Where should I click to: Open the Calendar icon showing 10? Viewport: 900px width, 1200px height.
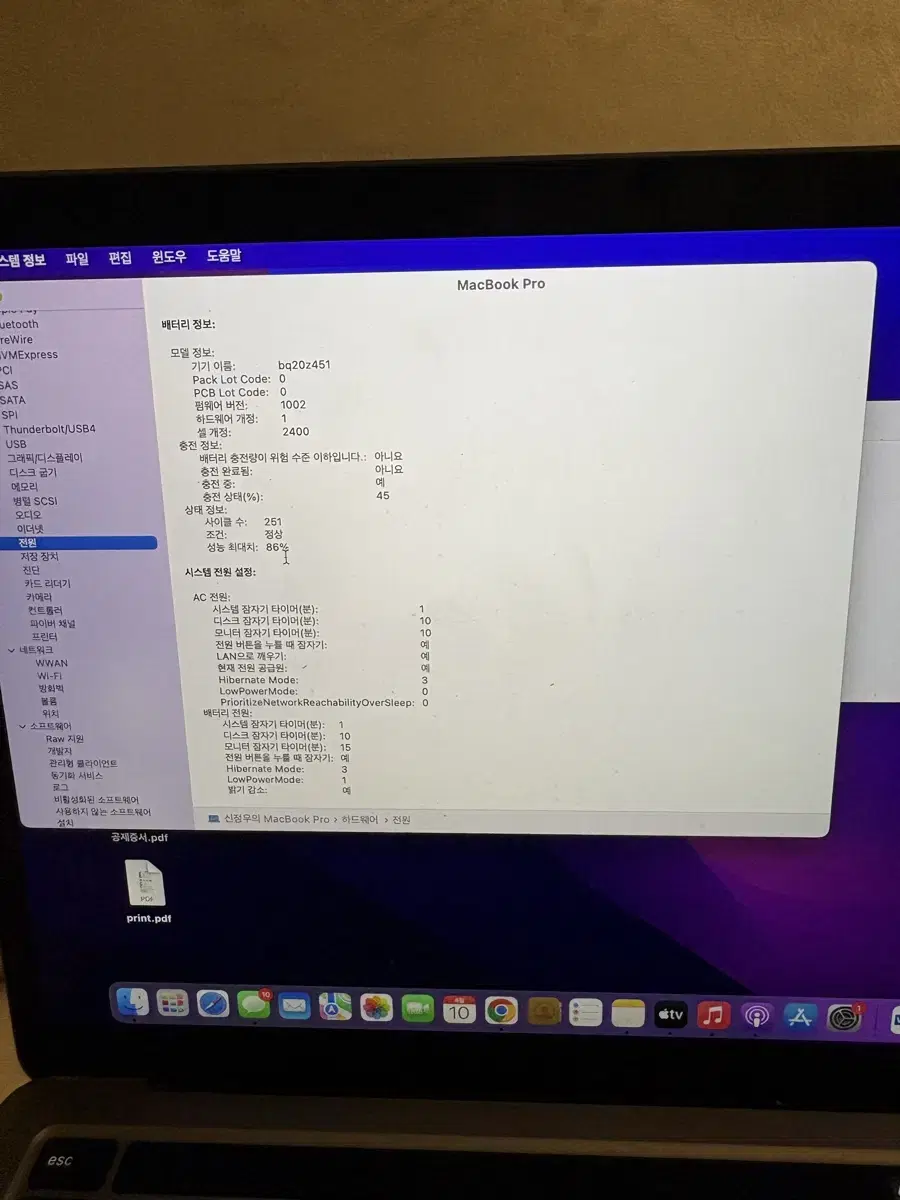click(x=459, y=1010)
